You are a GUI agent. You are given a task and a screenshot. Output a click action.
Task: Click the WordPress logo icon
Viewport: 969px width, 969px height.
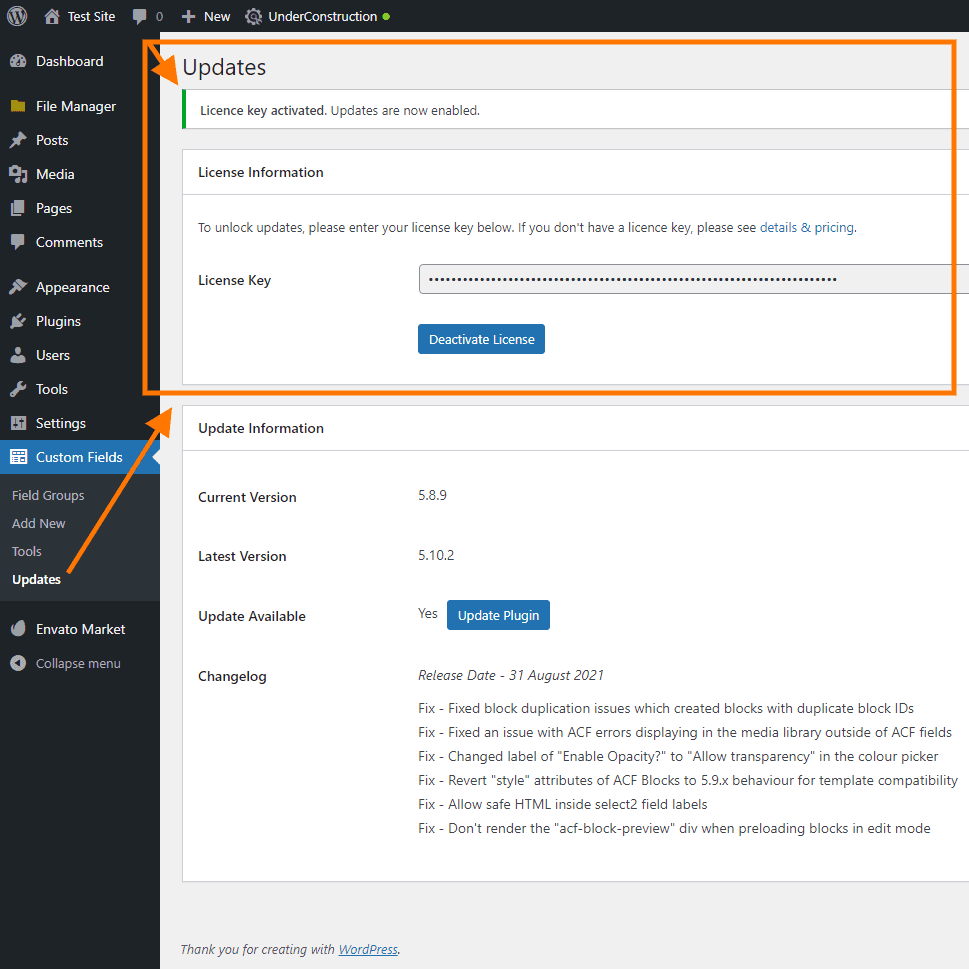click(x=17, y=16)
